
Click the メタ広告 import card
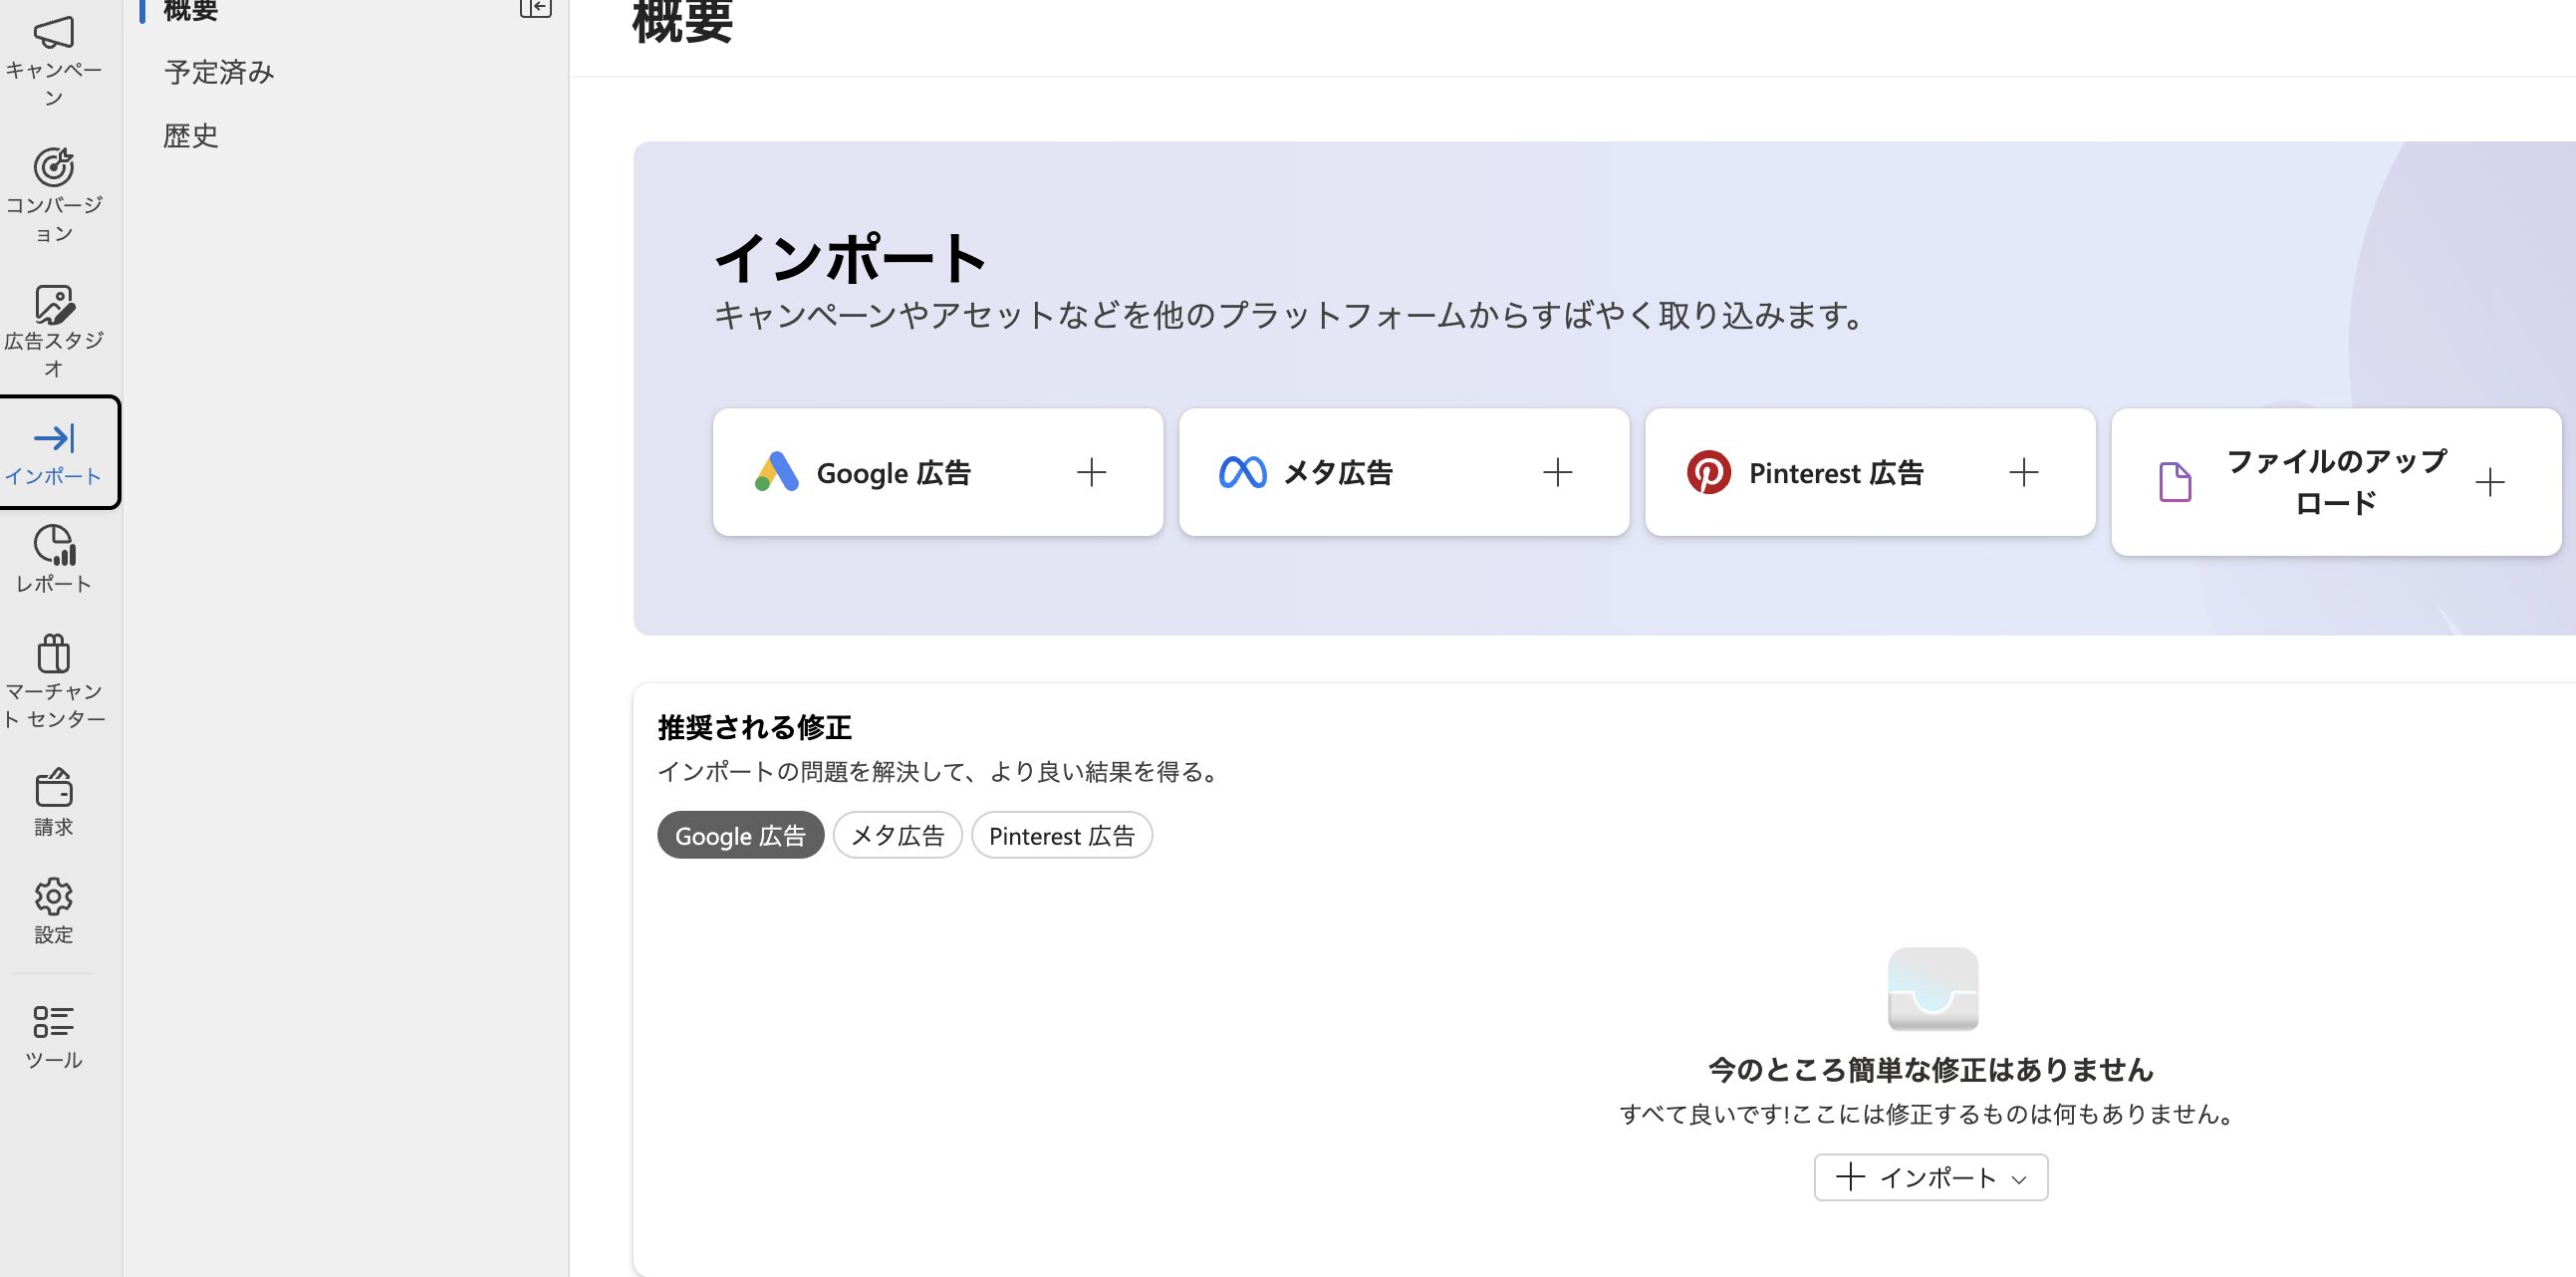[1403, 472]
